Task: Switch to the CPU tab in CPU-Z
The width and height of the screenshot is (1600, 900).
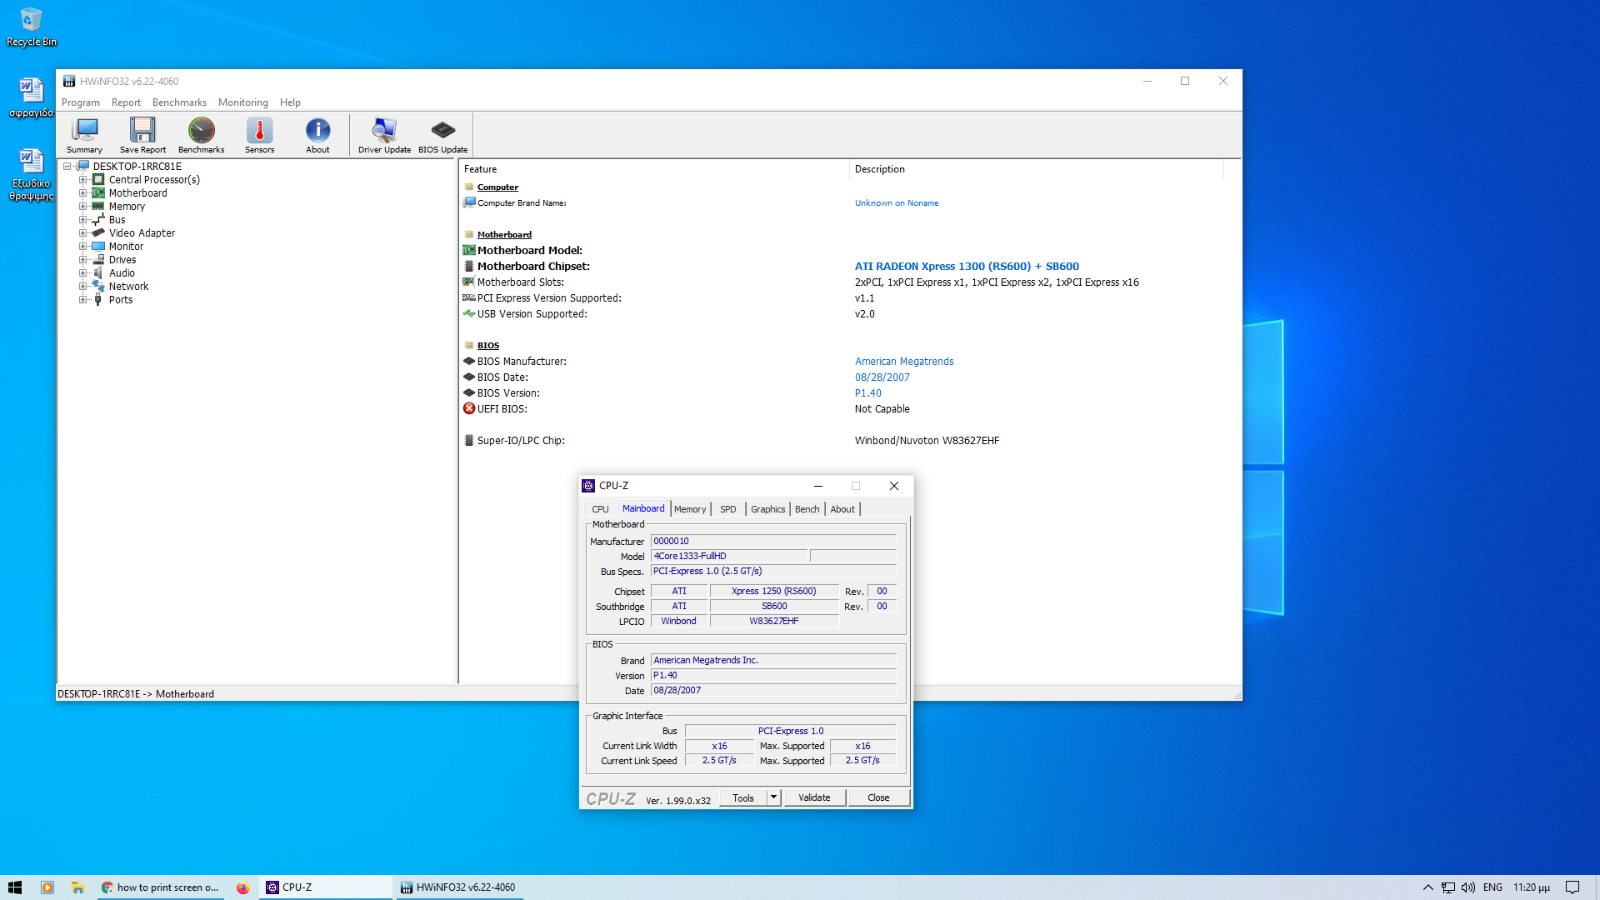Action: (600, 509)
